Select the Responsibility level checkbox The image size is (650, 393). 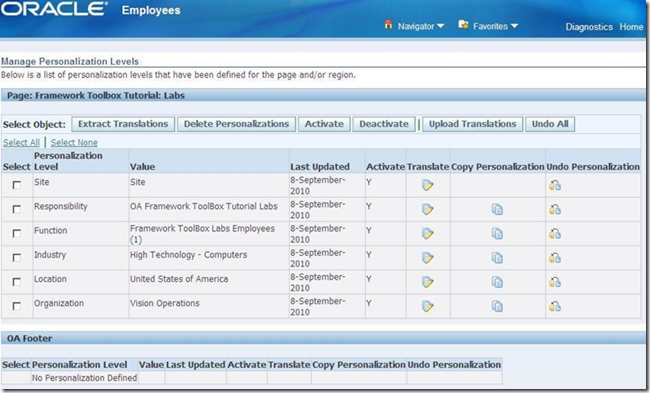click(17, 209)
